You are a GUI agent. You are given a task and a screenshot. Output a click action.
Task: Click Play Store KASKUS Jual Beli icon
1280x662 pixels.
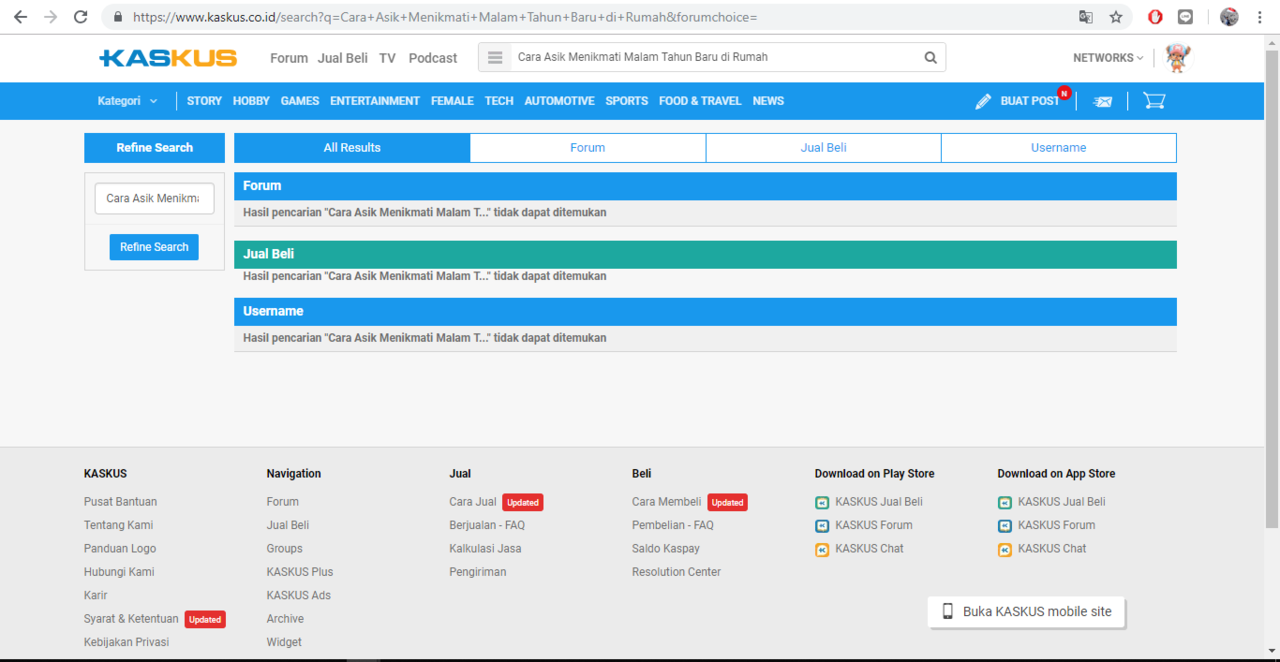click(822, 502)
